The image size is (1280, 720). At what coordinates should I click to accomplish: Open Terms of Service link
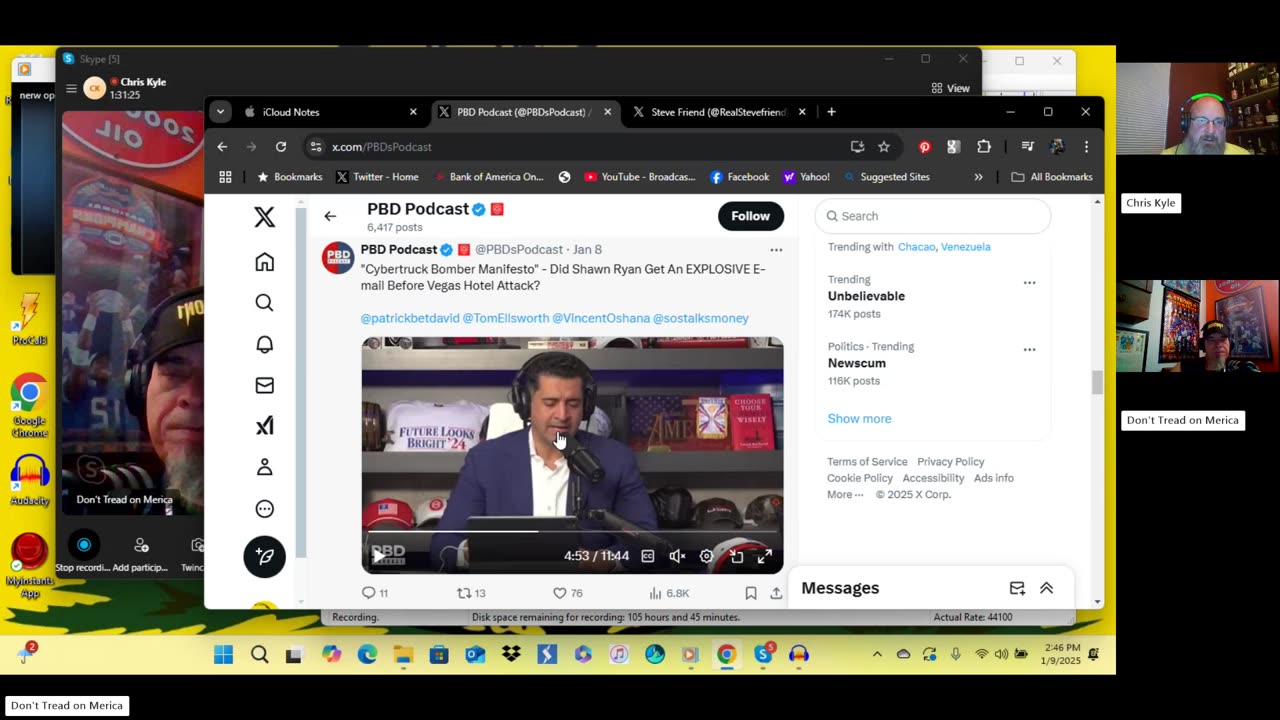coord(867,462)
